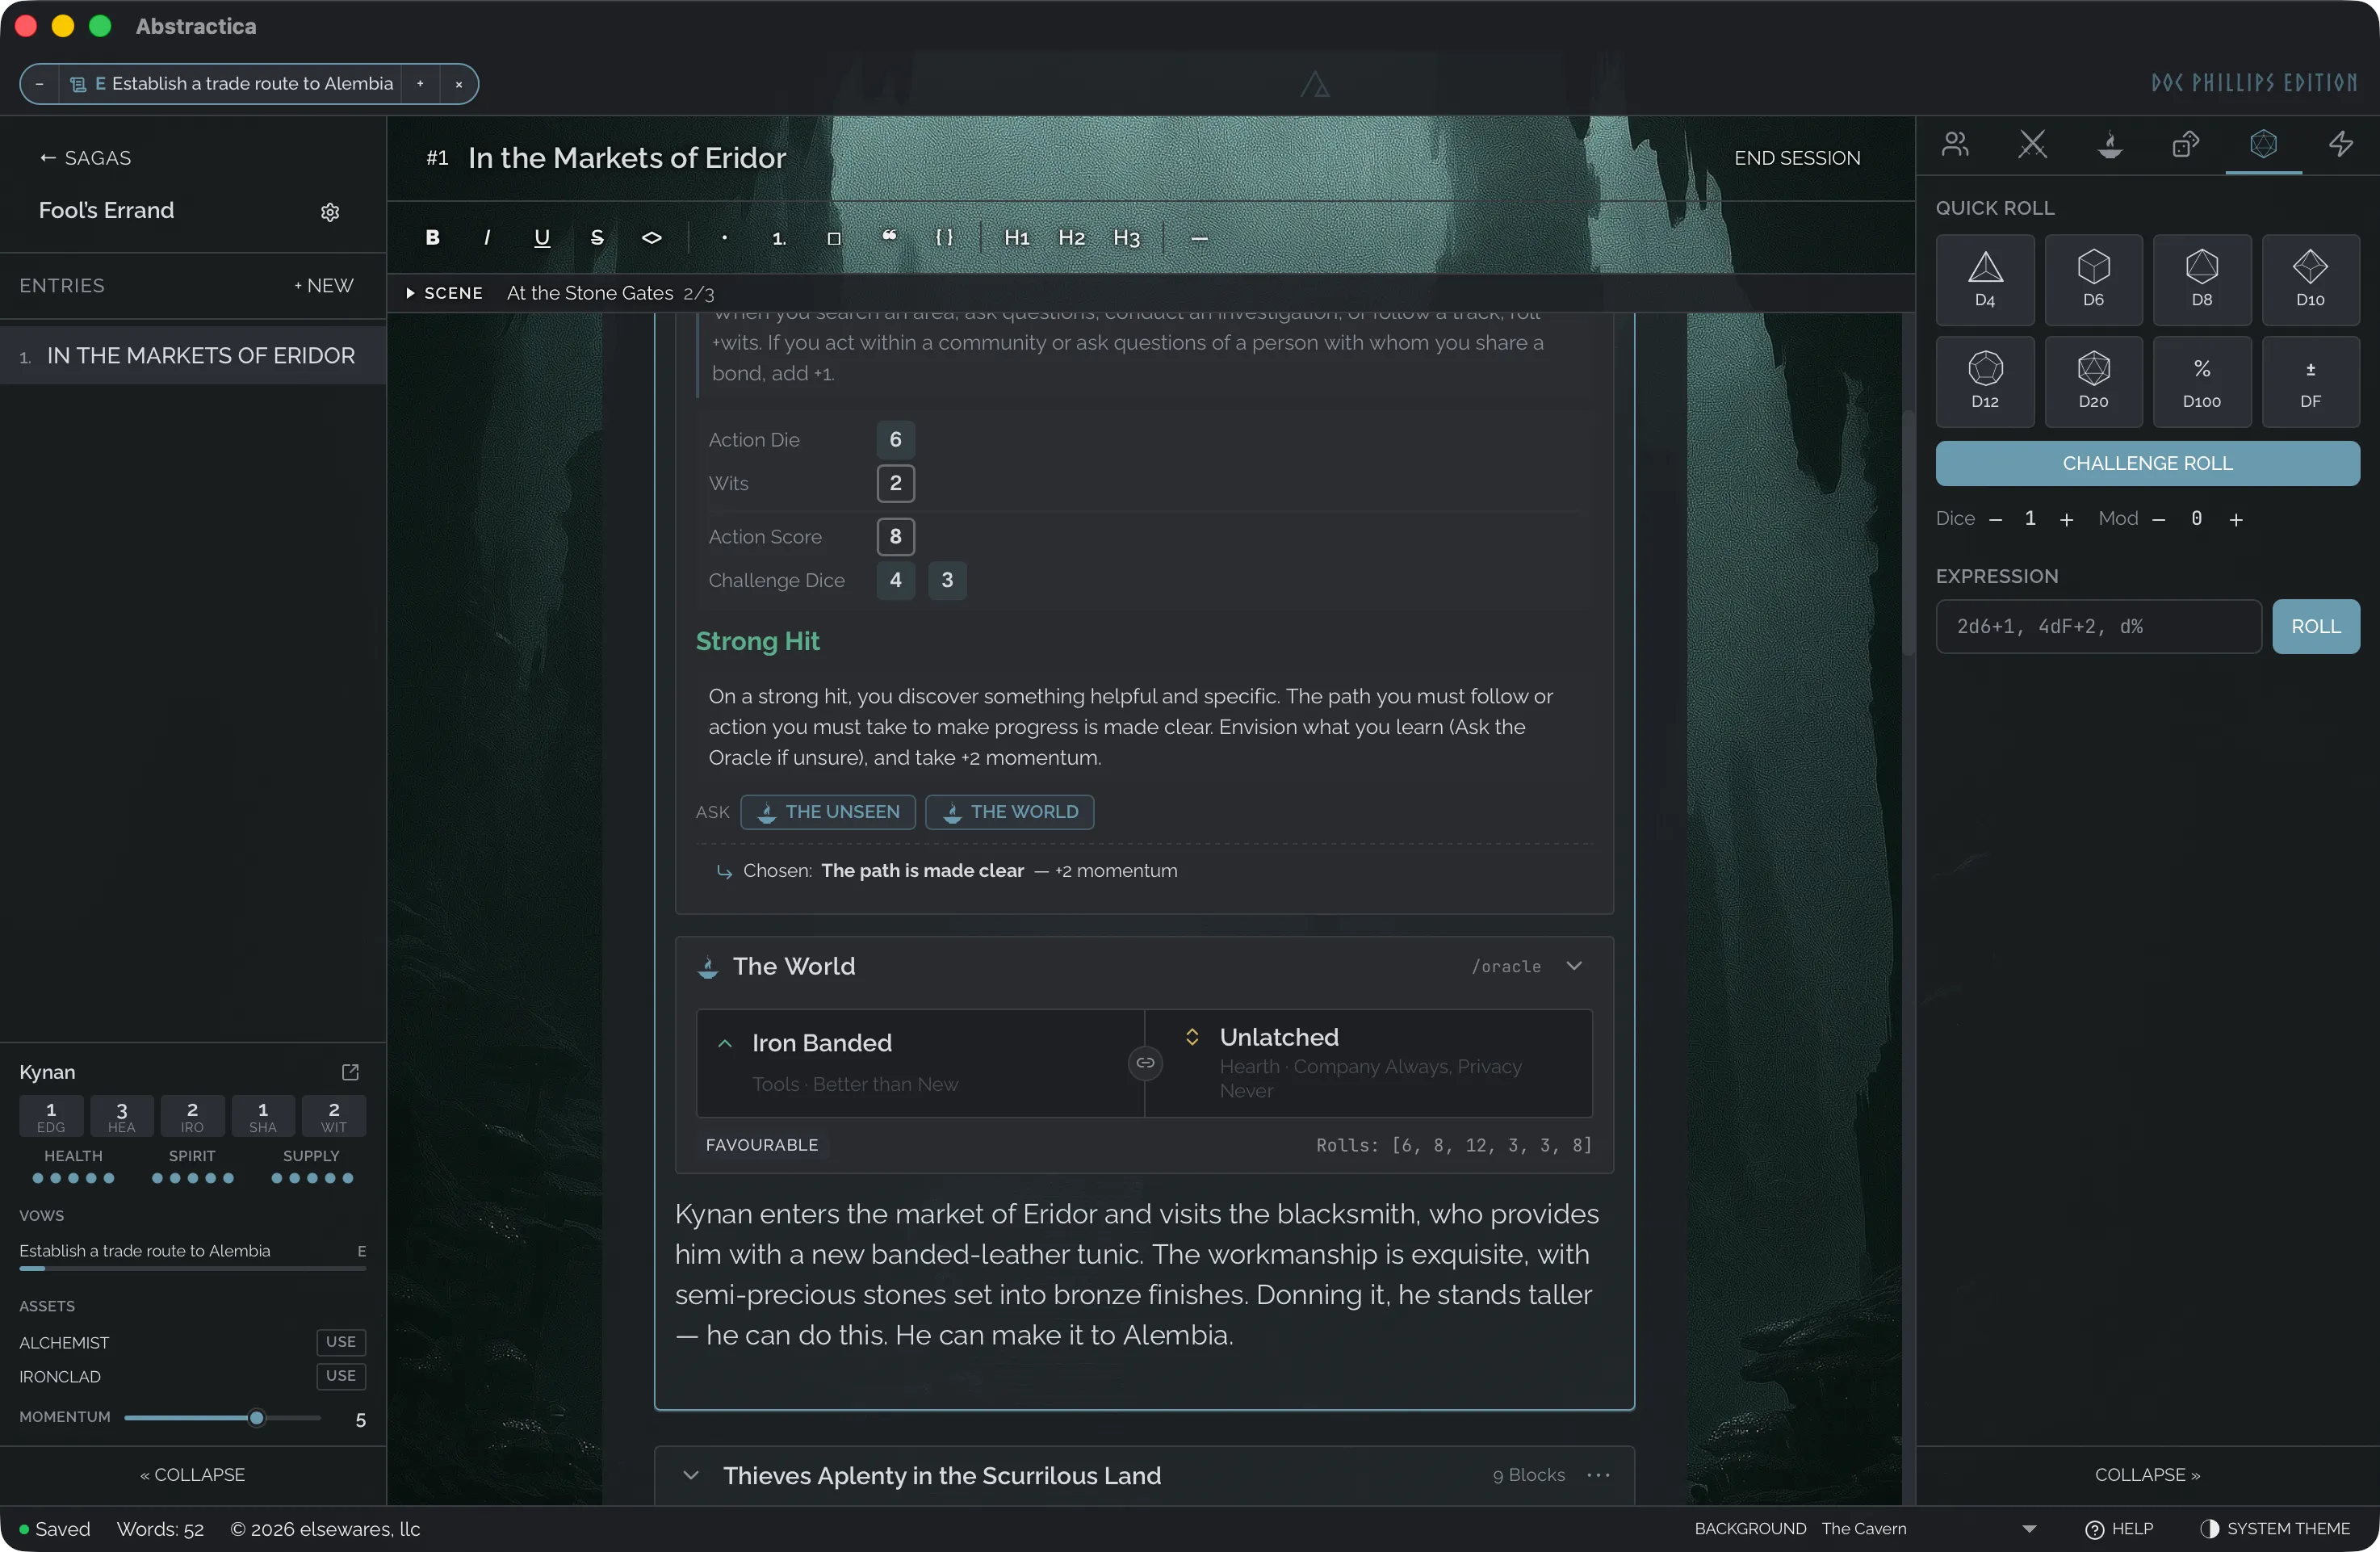The width and height of the screenshot is (2380, 1552).
Task: Insert a checkbox task item
Action: coord(834,237)
